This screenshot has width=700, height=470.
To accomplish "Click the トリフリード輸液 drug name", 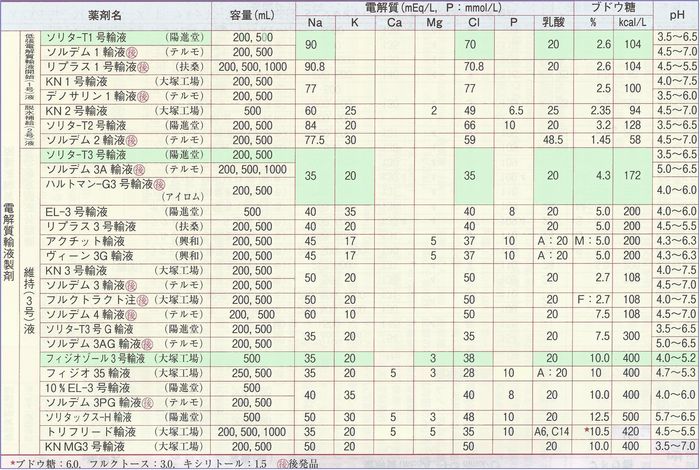I will click(91, 432).
